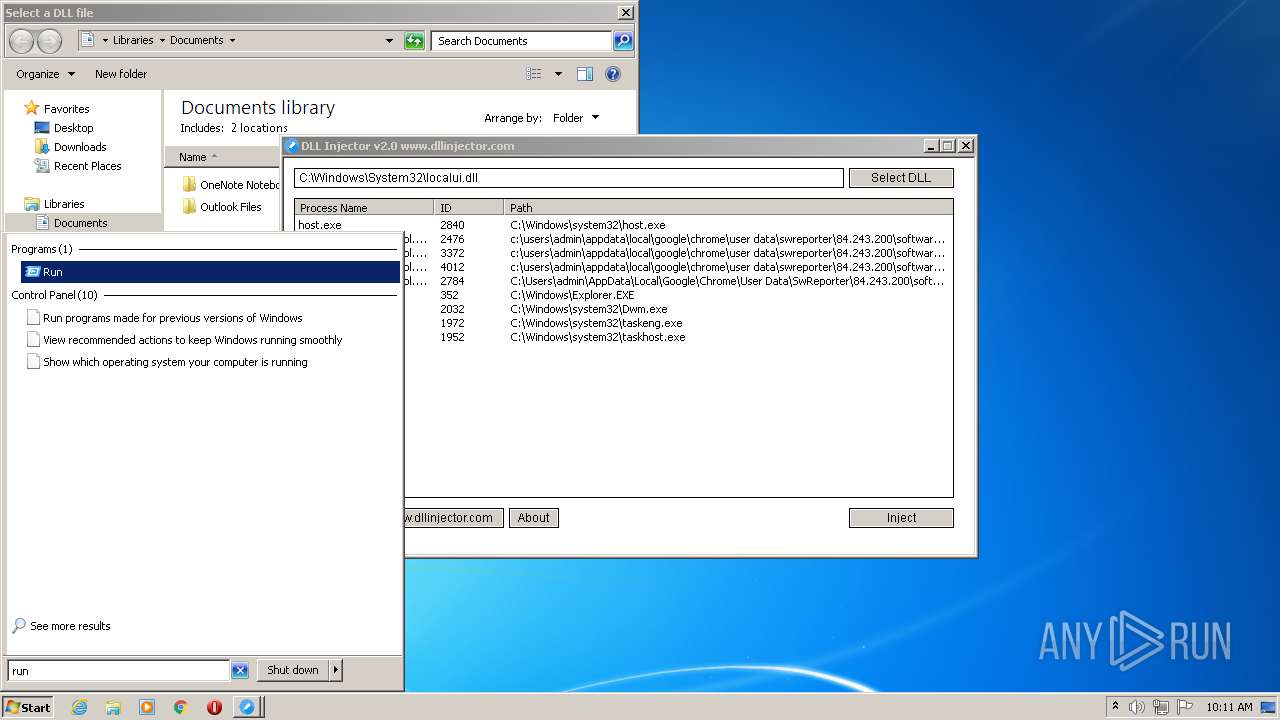Toggle the preview pane icon

tap(585, 74)
